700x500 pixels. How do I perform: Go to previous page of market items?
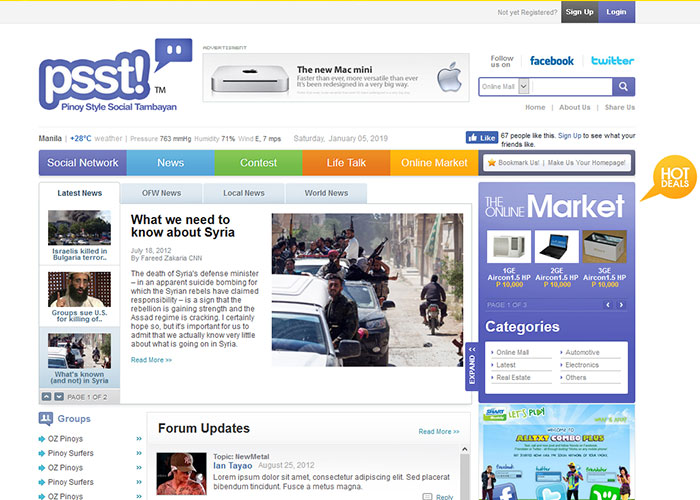606,304
